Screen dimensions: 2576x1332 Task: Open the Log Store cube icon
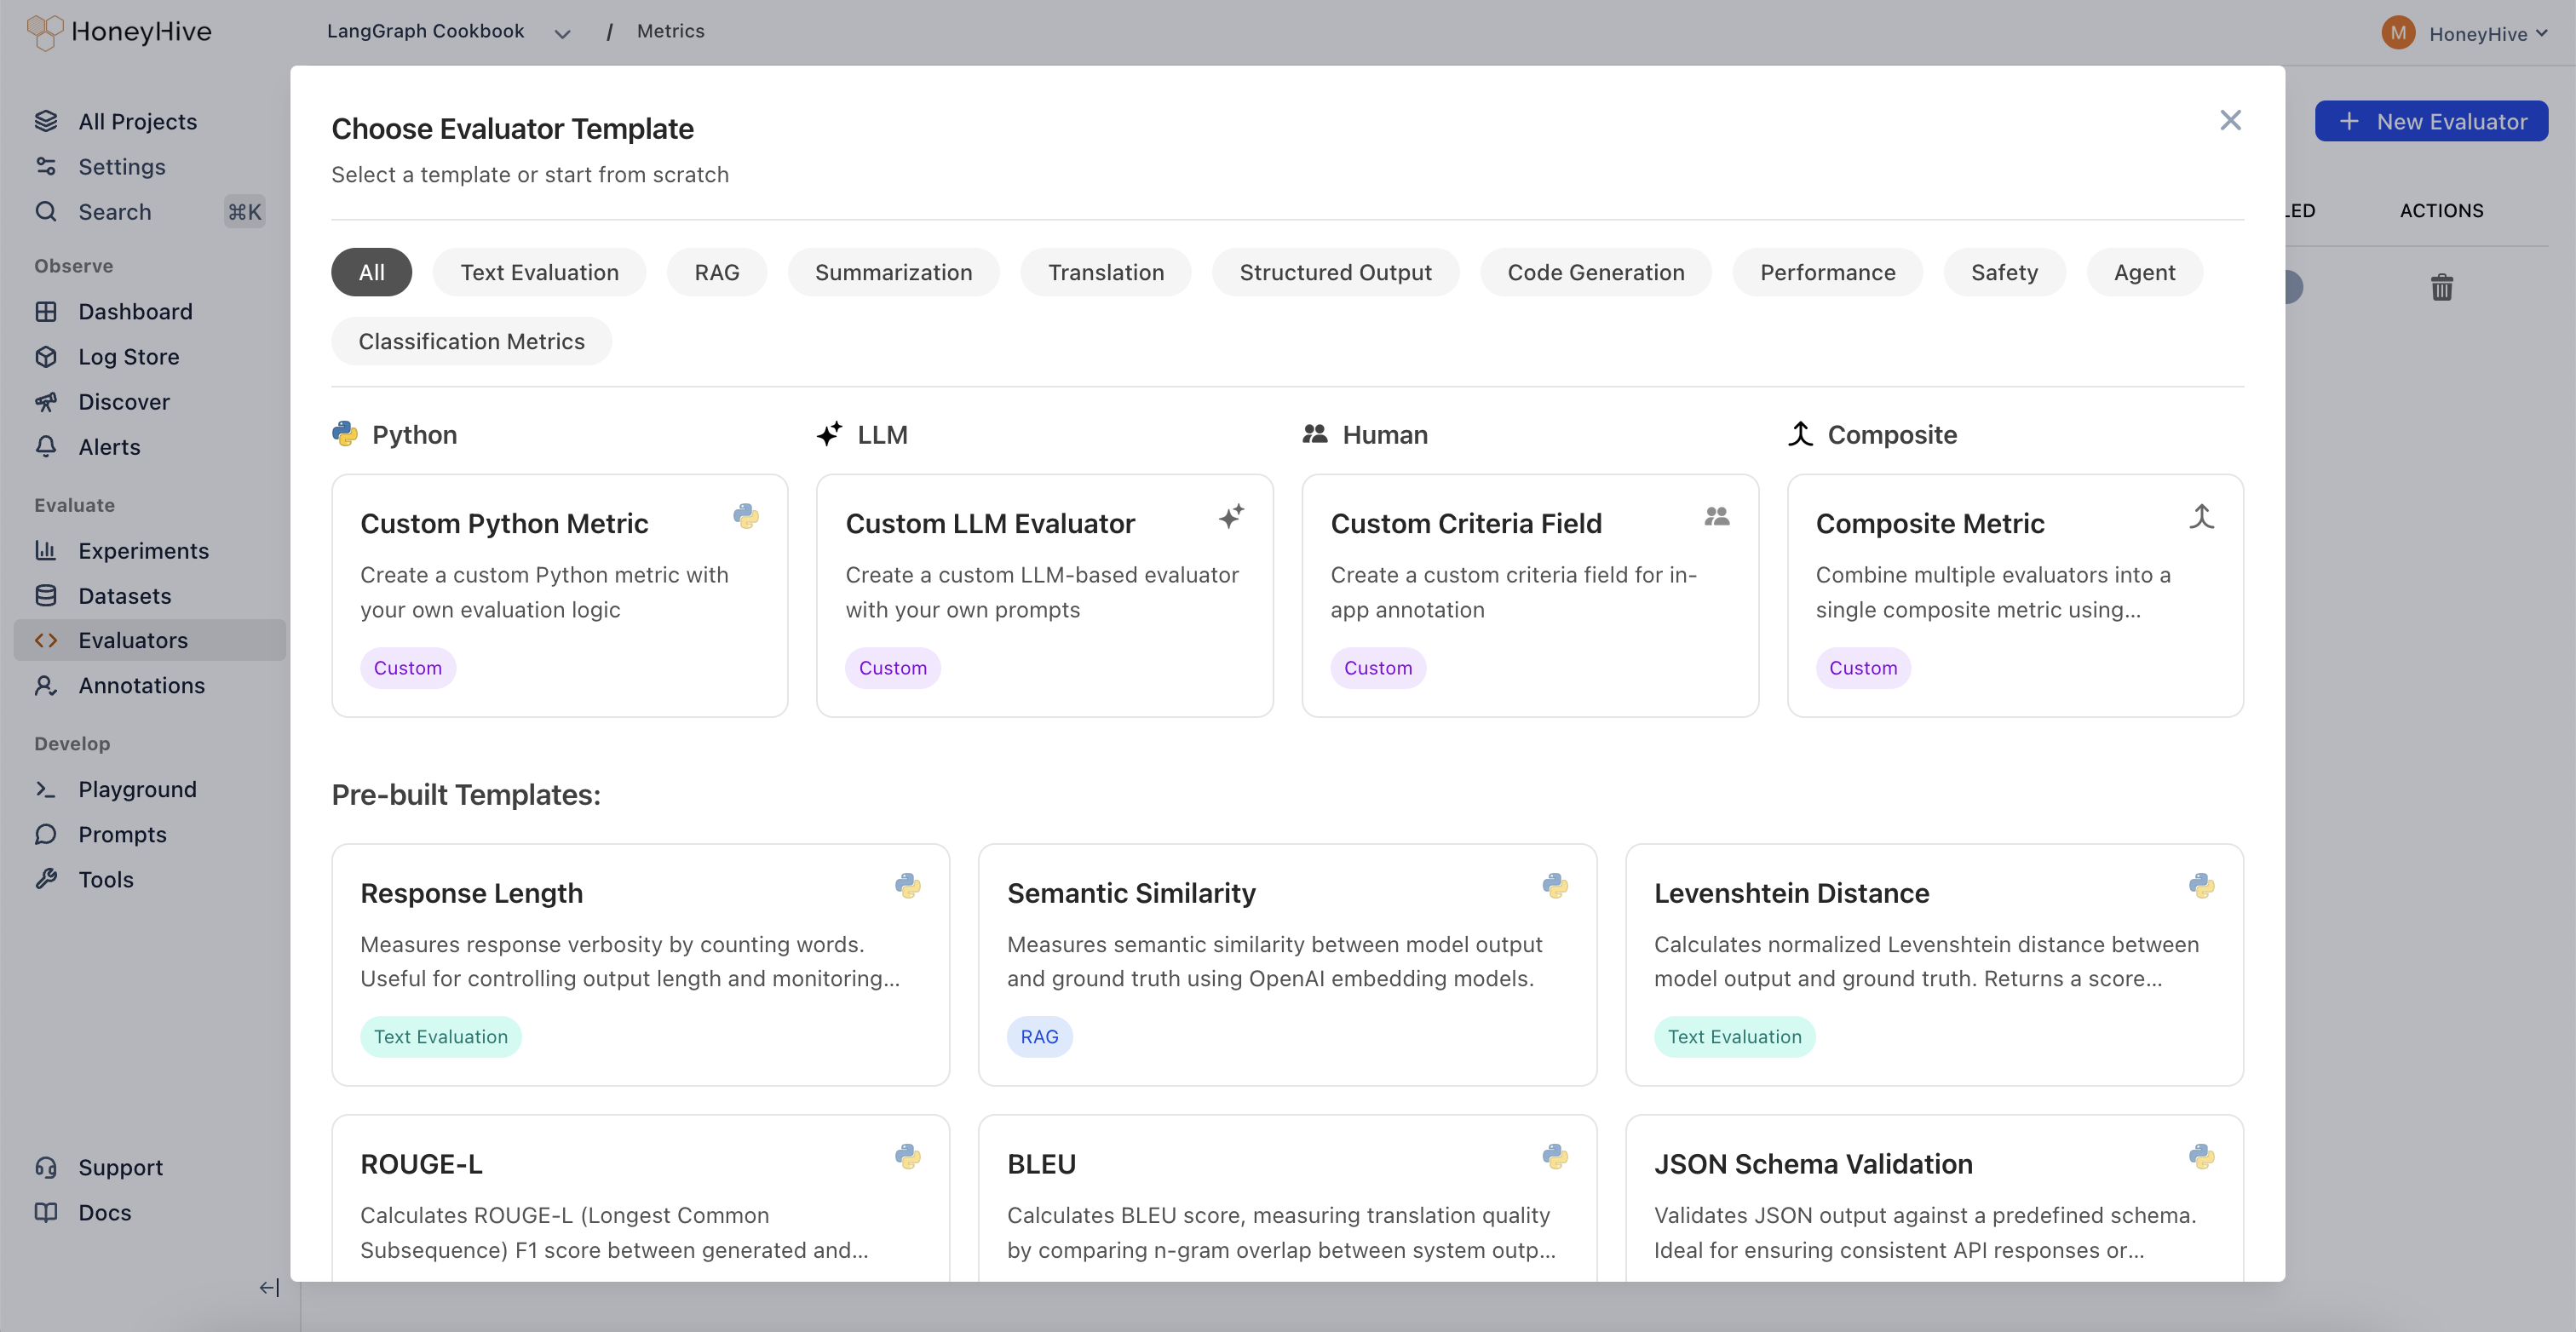[46, 357]
